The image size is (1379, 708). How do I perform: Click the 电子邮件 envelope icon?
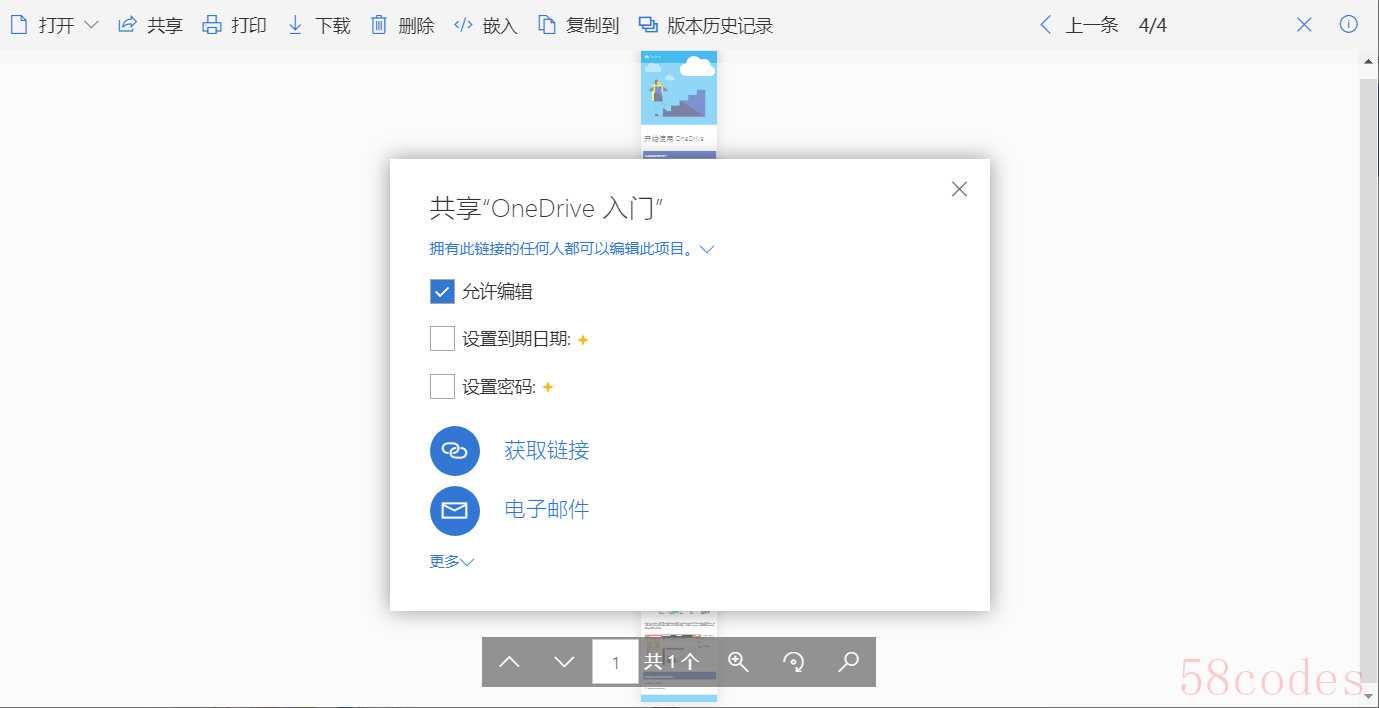tap(455, 510)
